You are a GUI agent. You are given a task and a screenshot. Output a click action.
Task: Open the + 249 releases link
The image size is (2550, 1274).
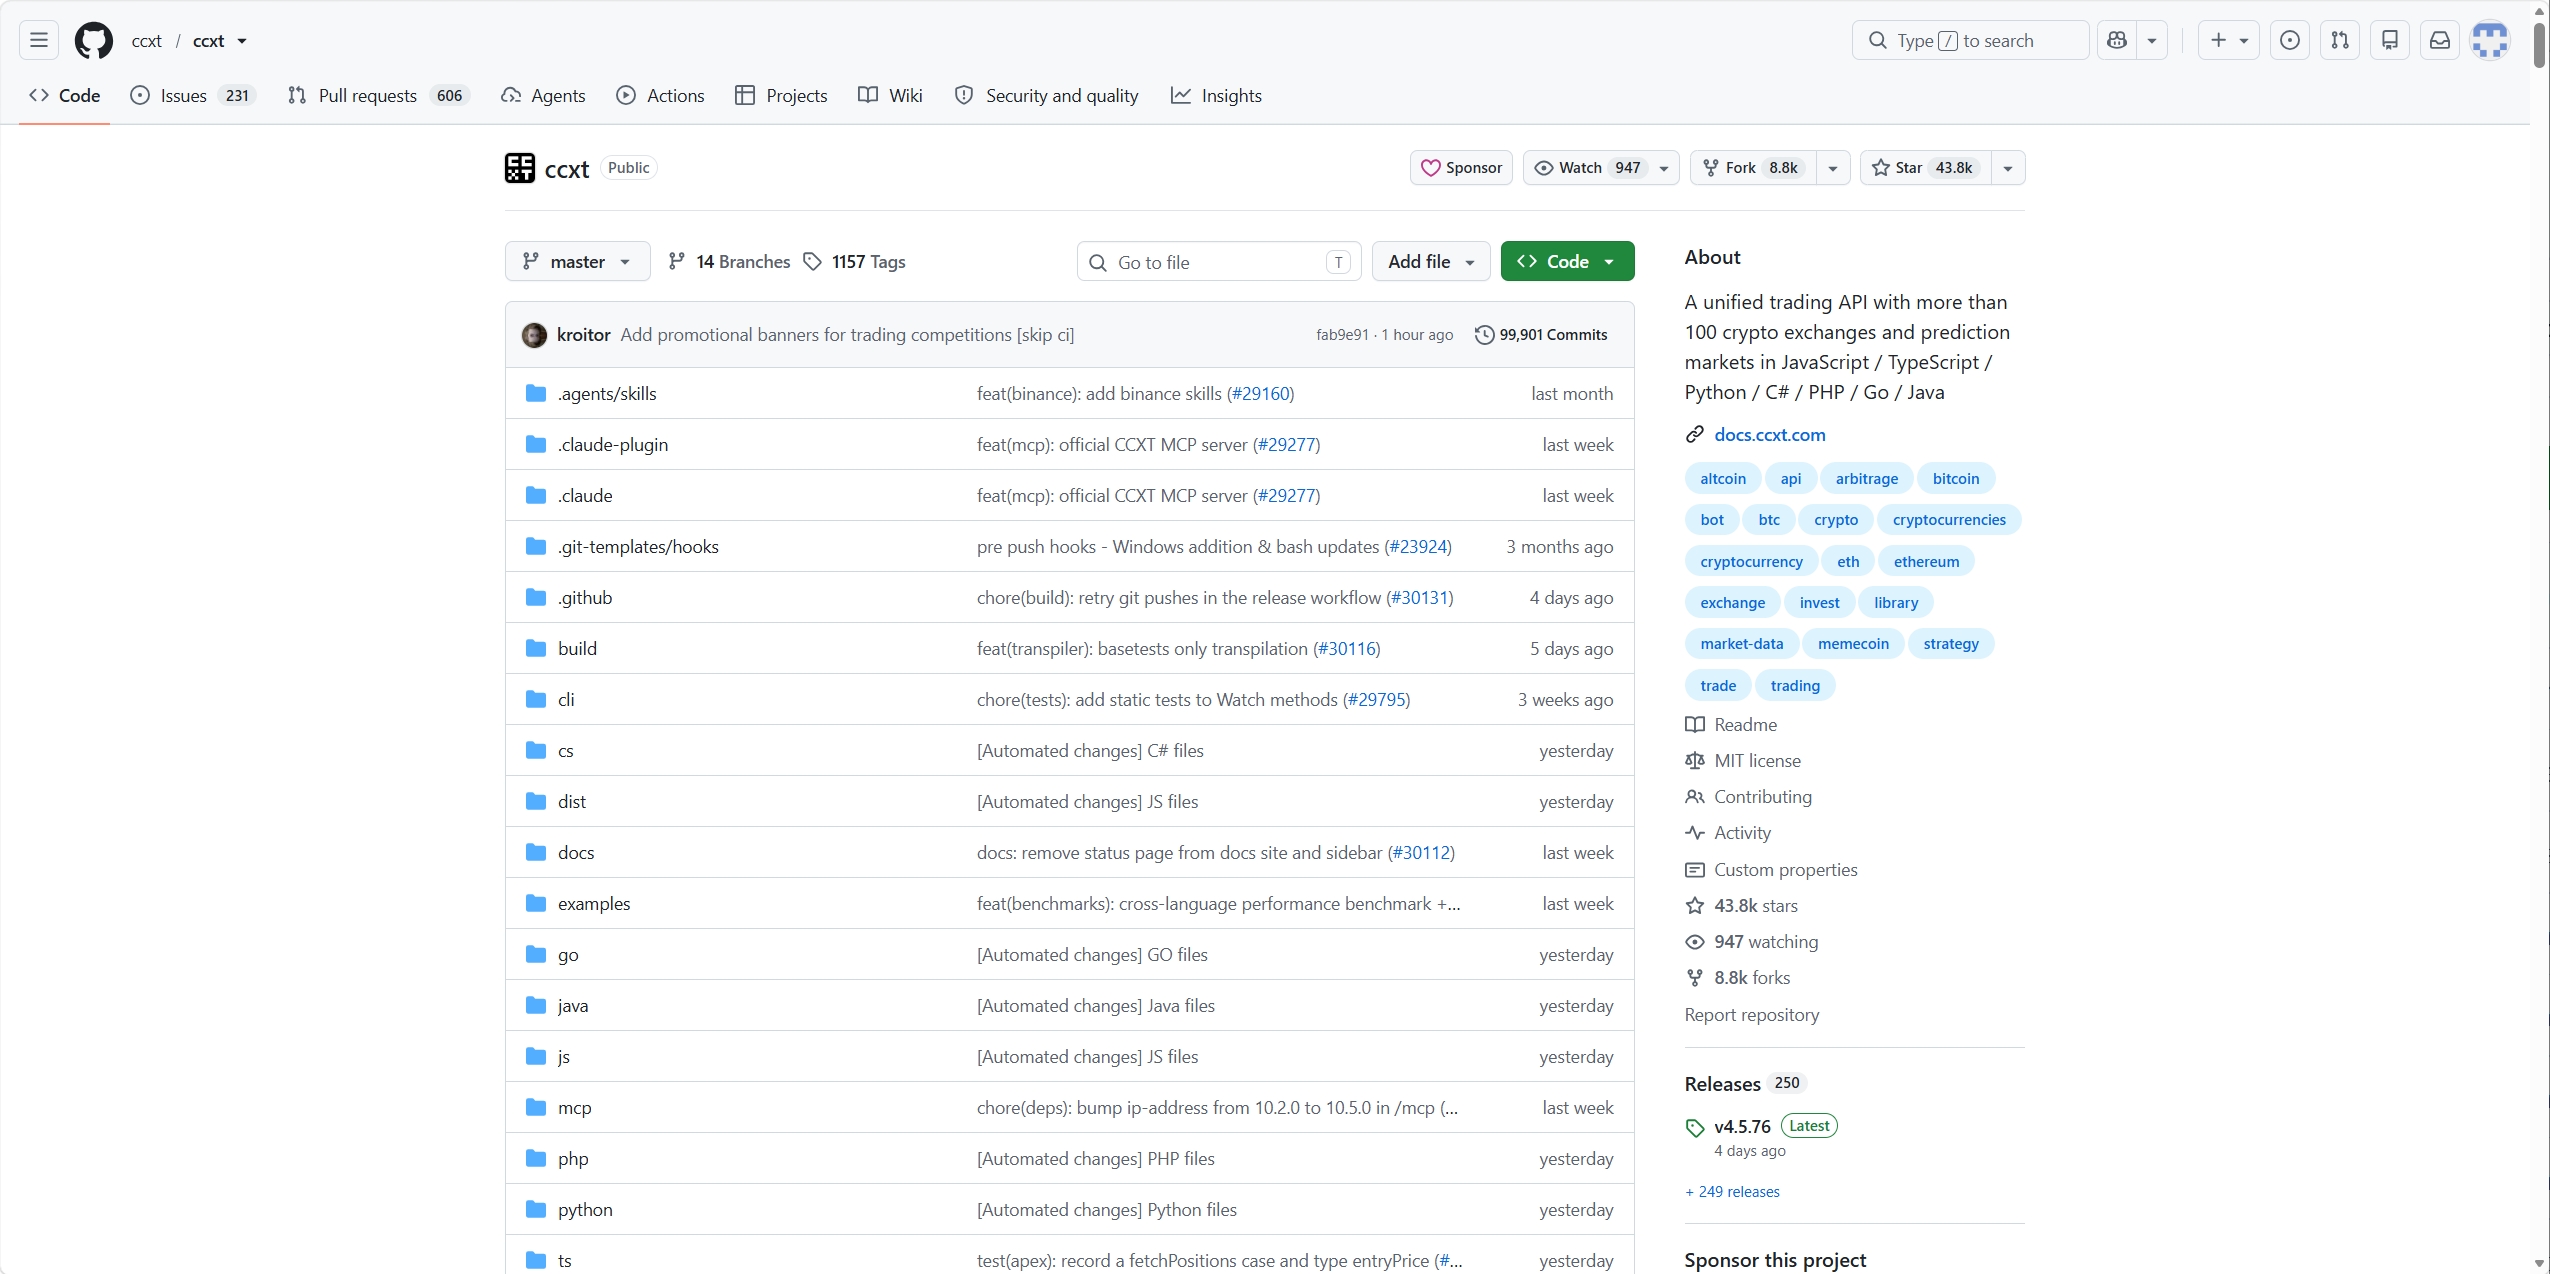1732,1191
